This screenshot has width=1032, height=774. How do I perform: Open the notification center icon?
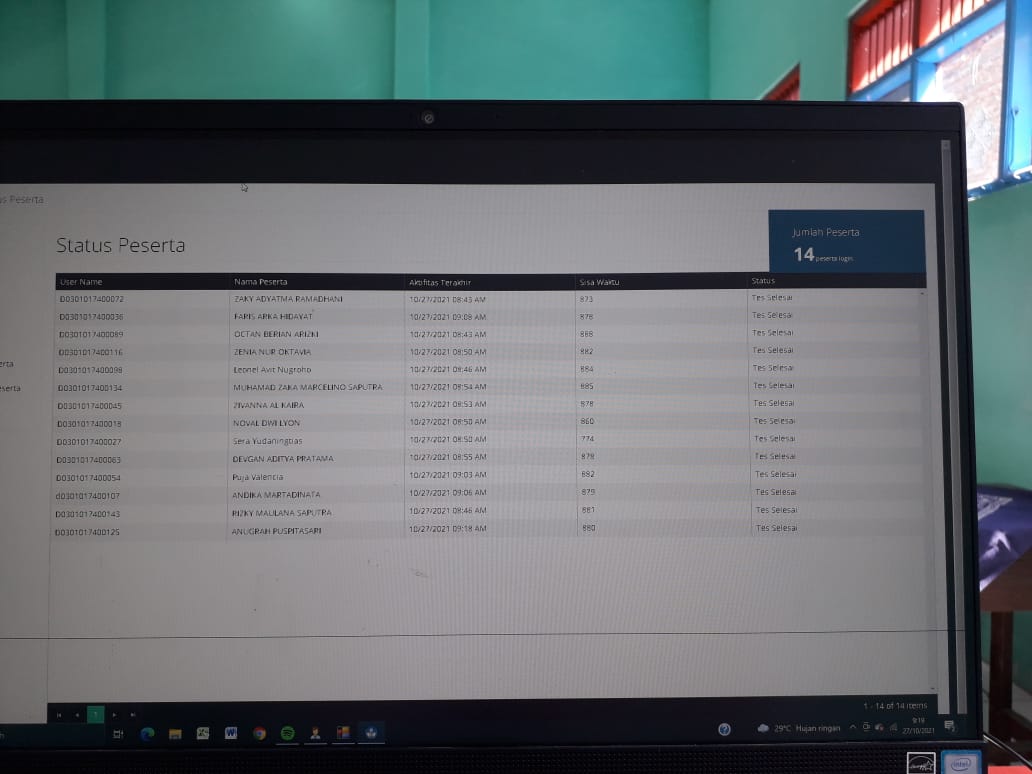coord(949,726)
